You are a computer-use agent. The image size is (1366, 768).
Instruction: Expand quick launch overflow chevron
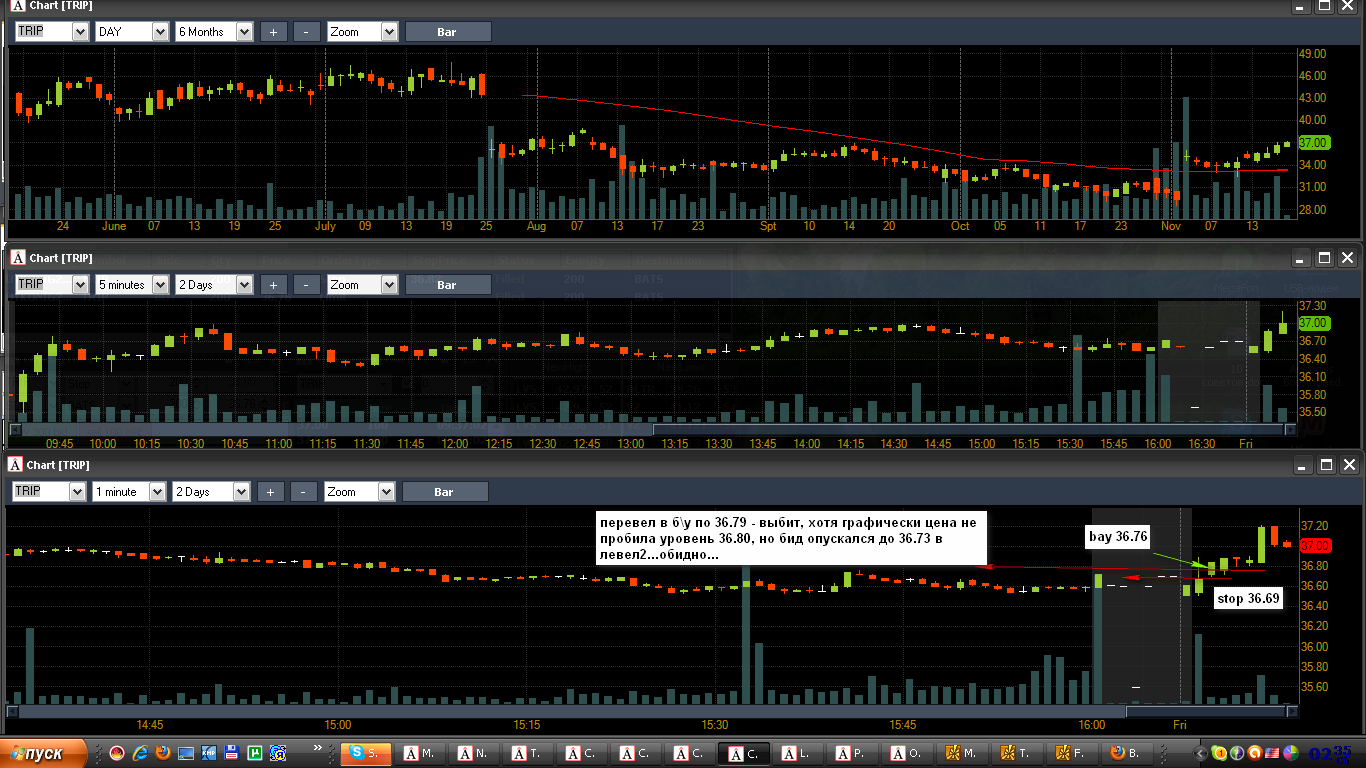tap(320, 748)
